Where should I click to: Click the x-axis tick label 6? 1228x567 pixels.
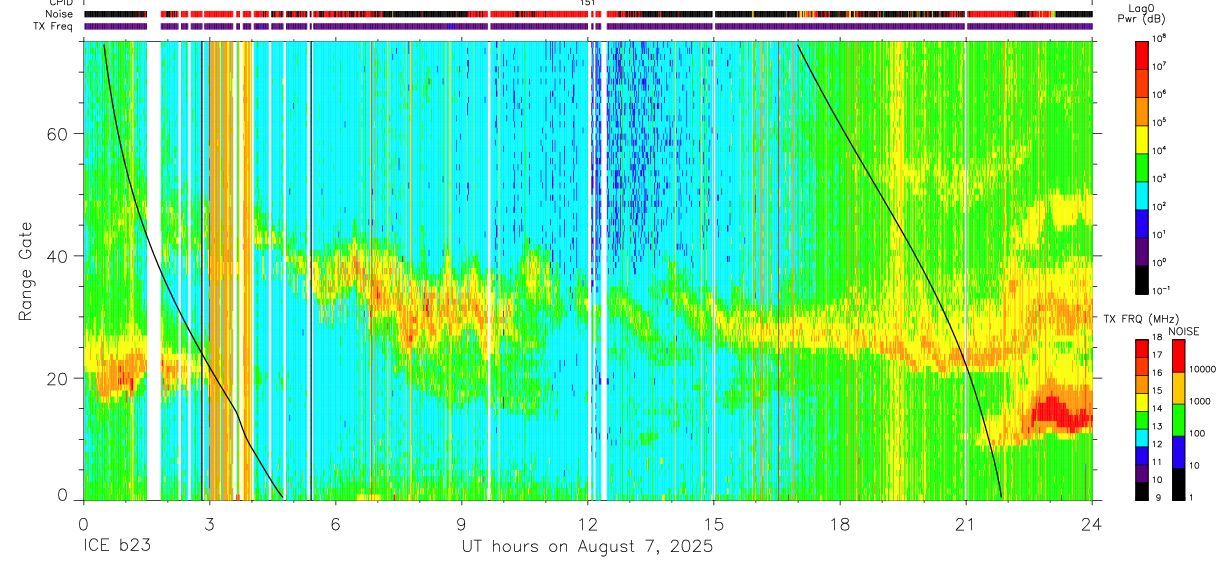335,523
